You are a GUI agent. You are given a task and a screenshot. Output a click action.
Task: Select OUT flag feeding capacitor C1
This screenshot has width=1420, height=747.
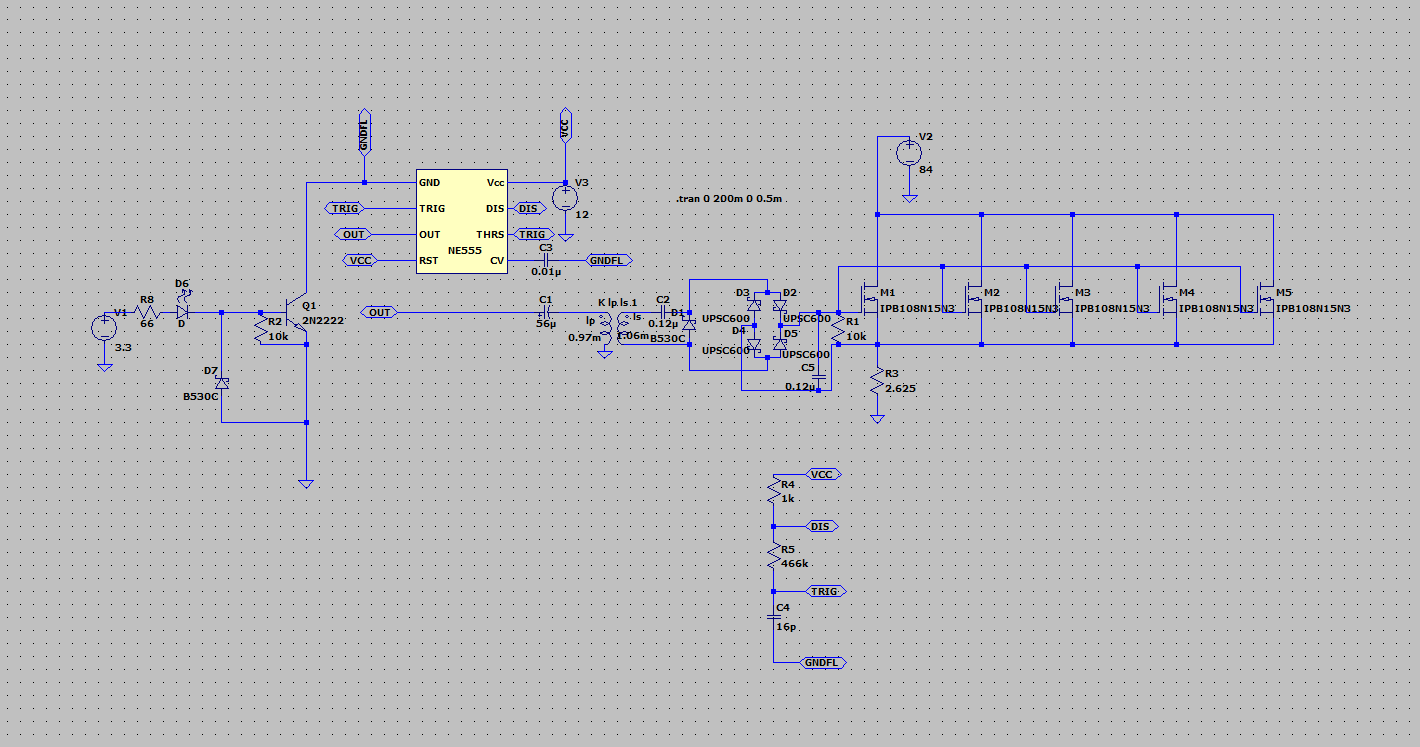coord(379,312)
